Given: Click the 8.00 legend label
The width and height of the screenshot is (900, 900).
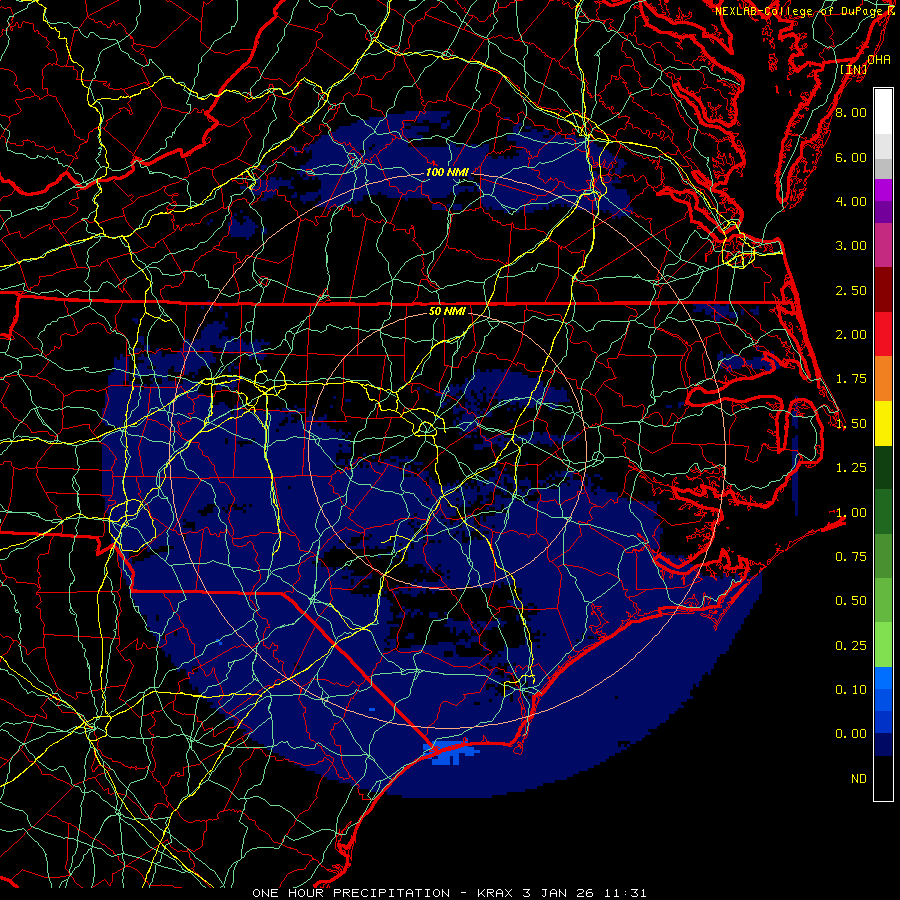Looking at the screenshot, I should tap(851, 112).
